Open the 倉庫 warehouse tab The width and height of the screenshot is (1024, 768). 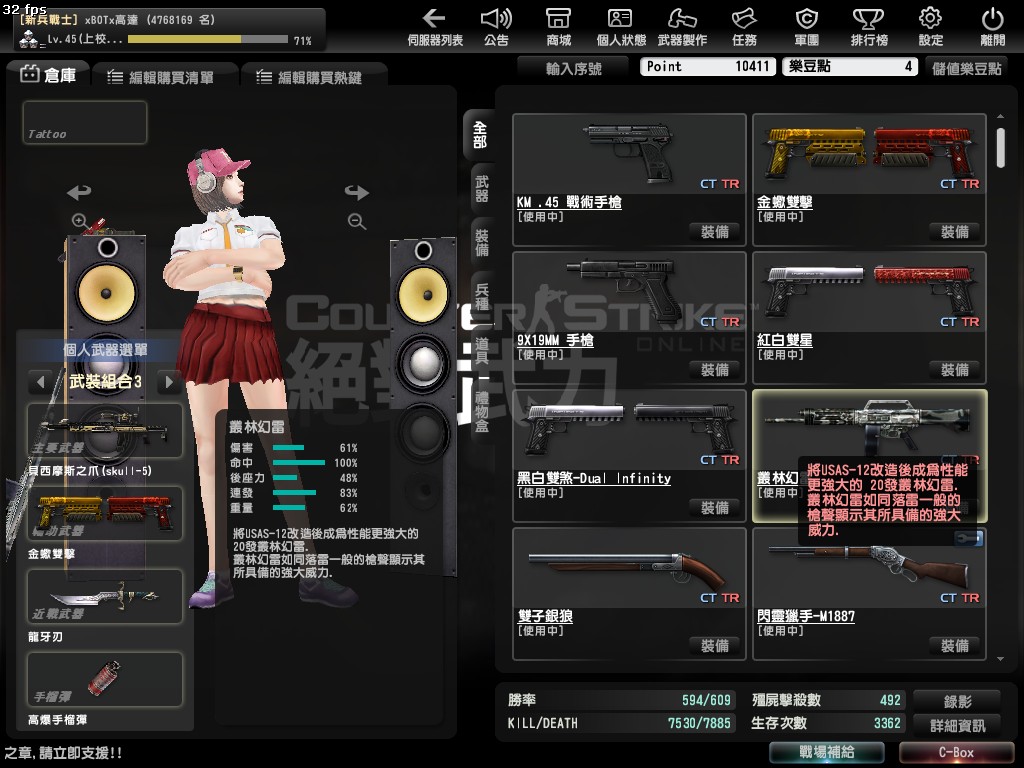(48, 75)
